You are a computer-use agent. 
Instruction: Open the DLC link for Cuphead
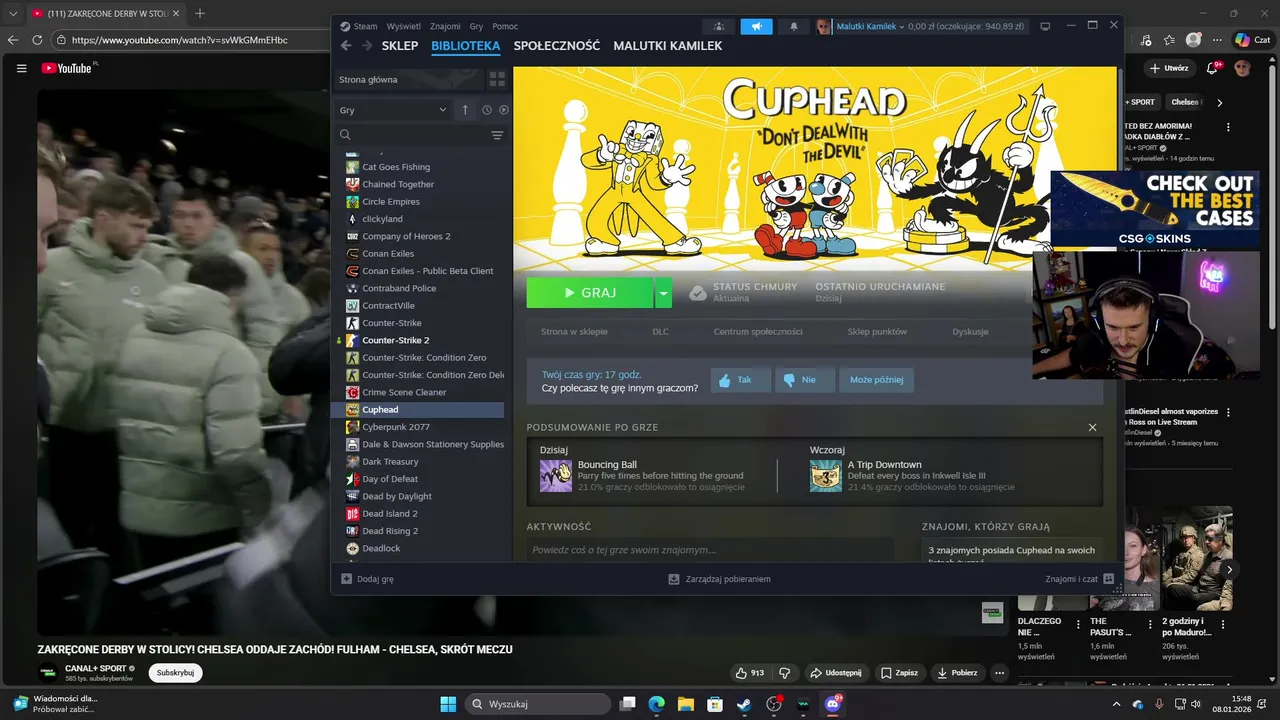tap(660, 331)
